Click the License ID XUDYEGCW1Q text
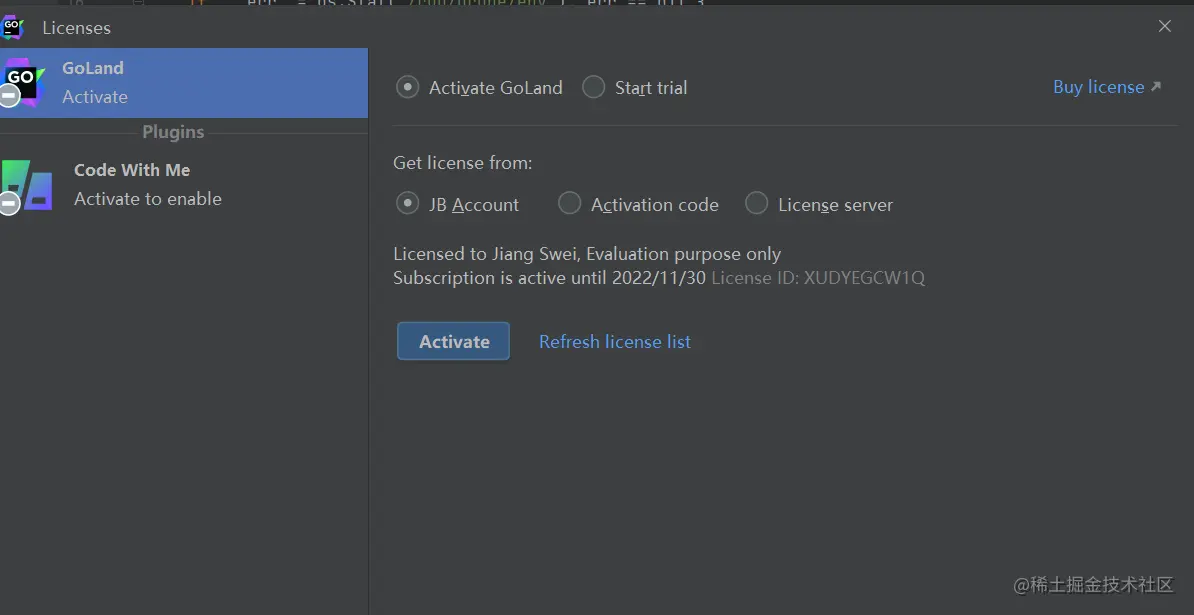The width and height of the screenshot is (1194, 615). [x=818, y=278]
